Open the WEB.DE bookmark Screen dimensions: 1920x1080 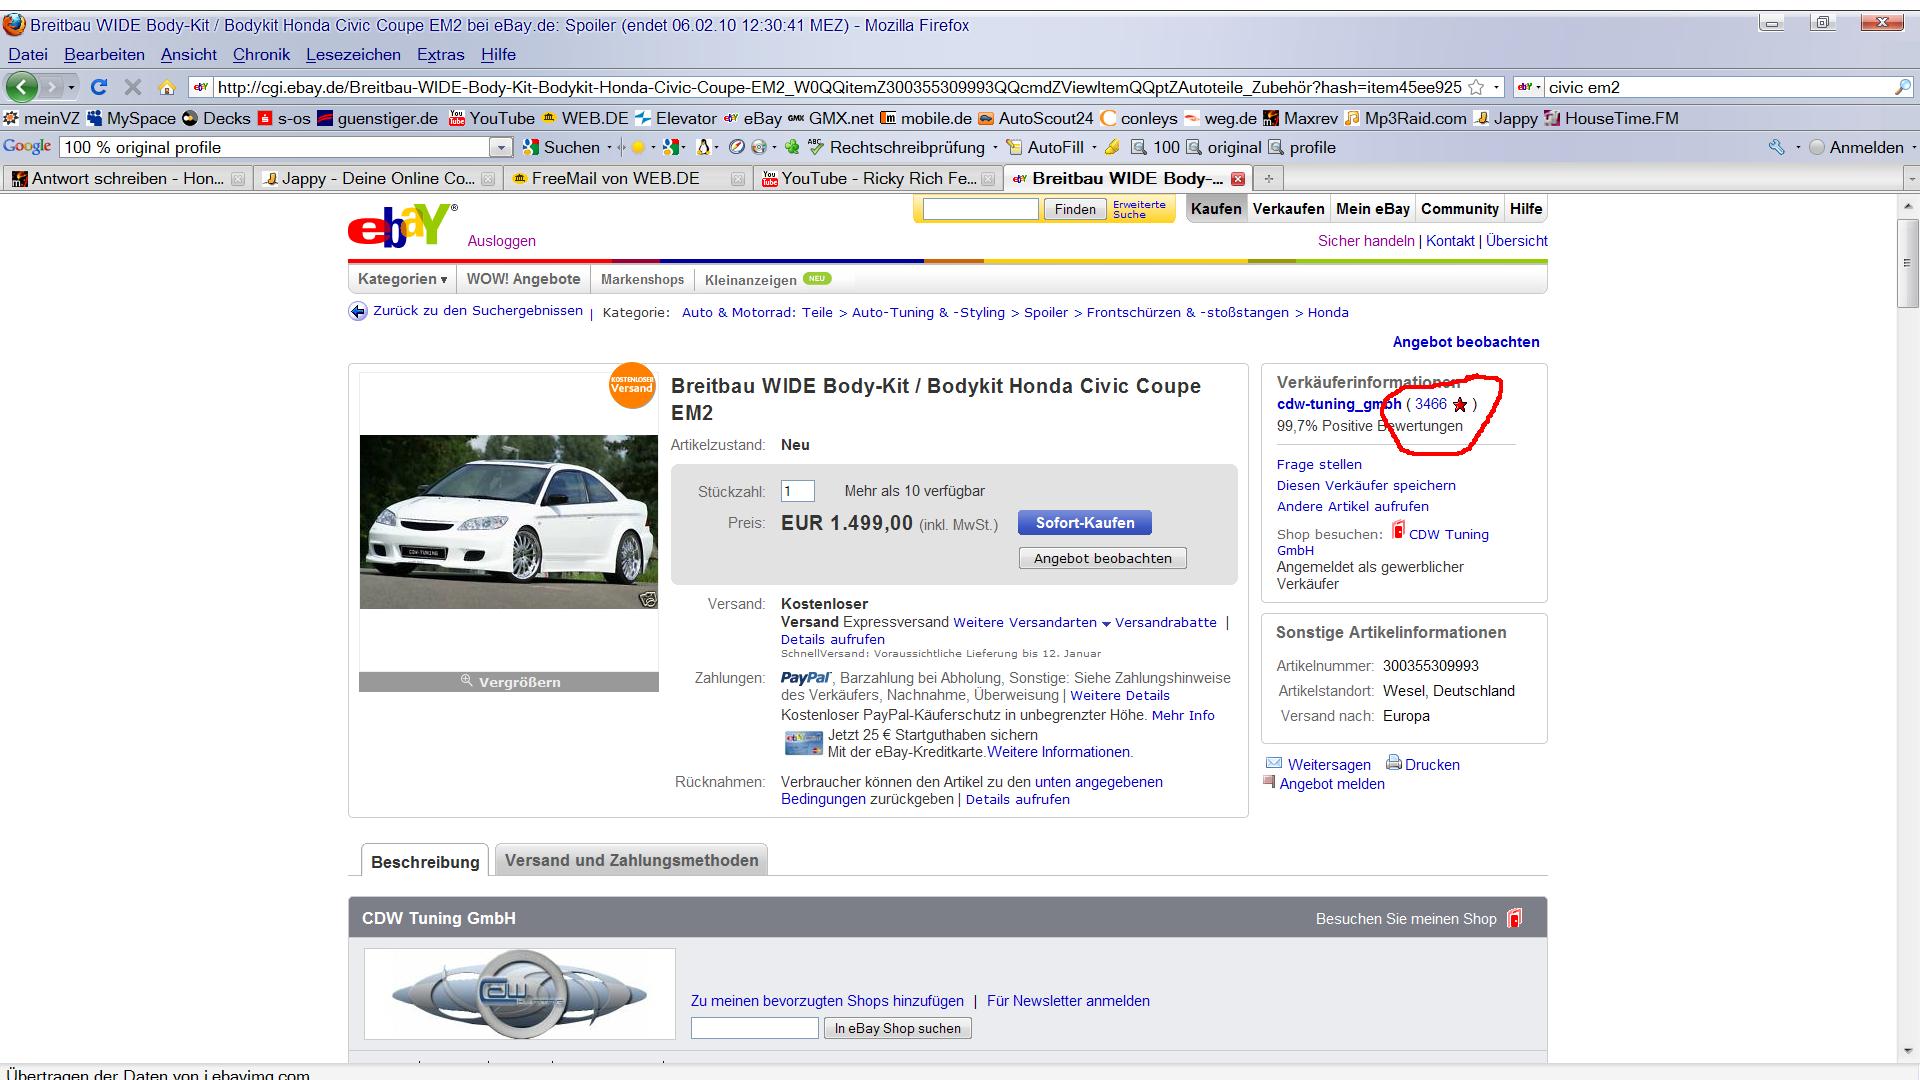(x=584, y=118)
